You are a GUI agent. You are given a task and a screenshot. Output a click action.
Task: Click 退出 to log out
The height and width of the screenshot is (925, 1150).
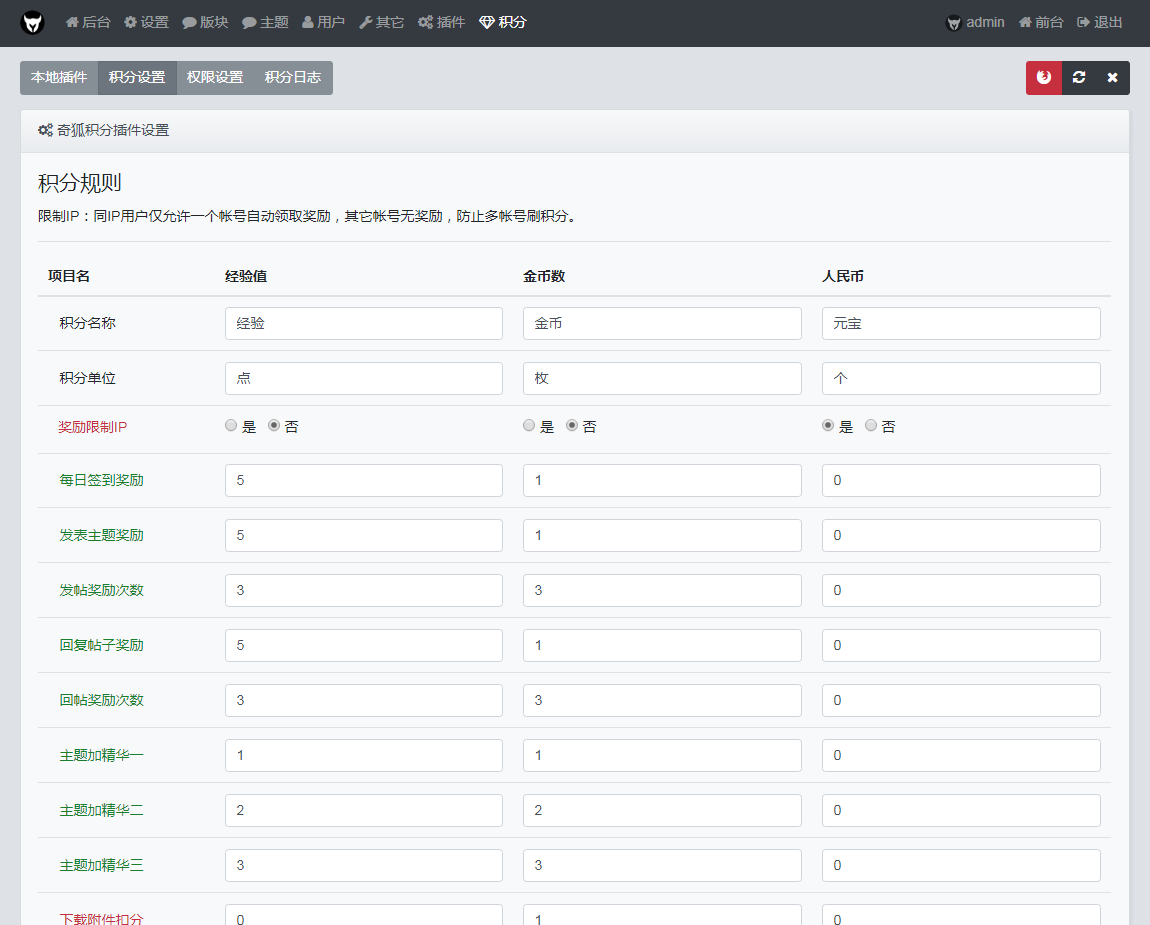click(x=1099, y=23)
